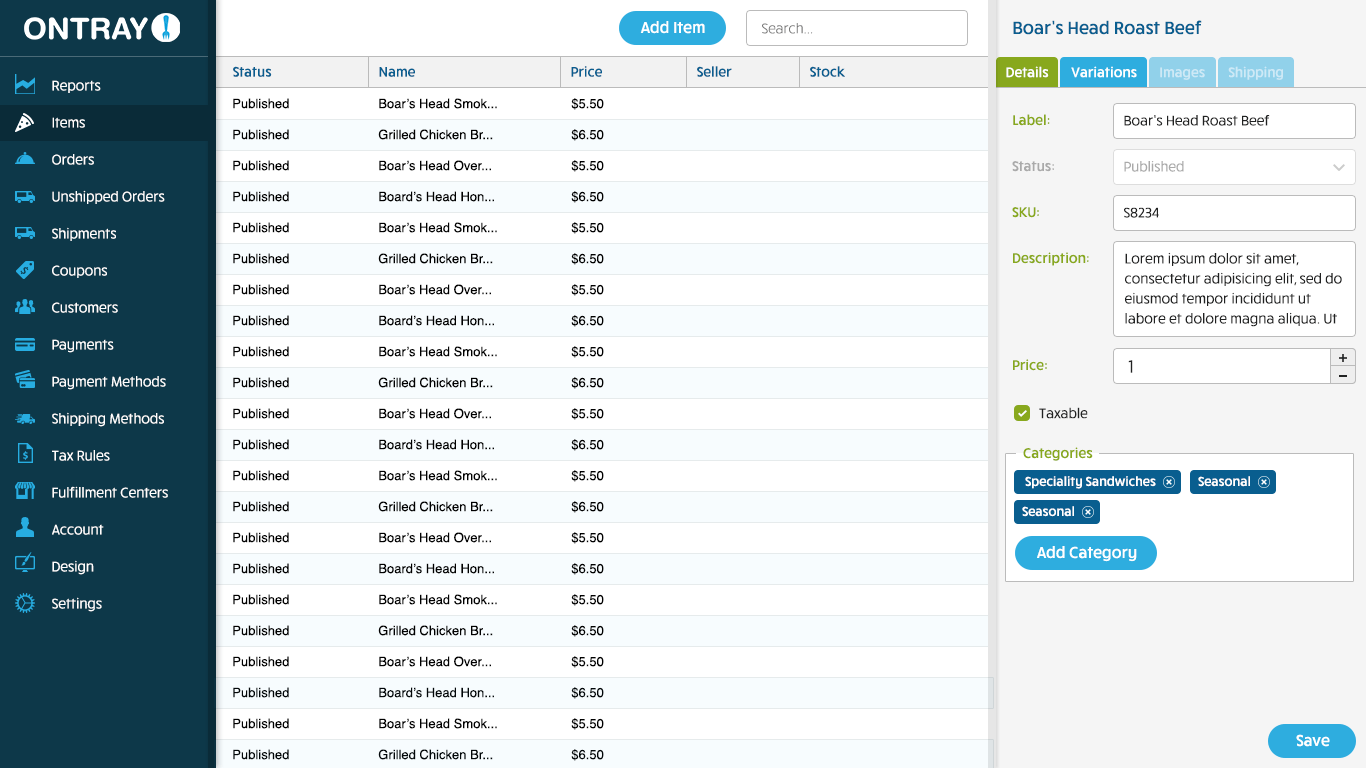
Task: Click the Price value field
Action: [x=1222, y=366]
